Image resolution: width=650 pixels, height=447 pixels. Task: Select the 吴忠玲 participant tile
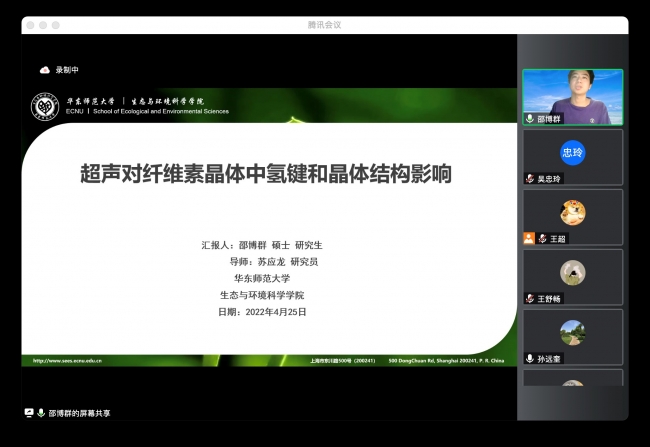(572, 155)
